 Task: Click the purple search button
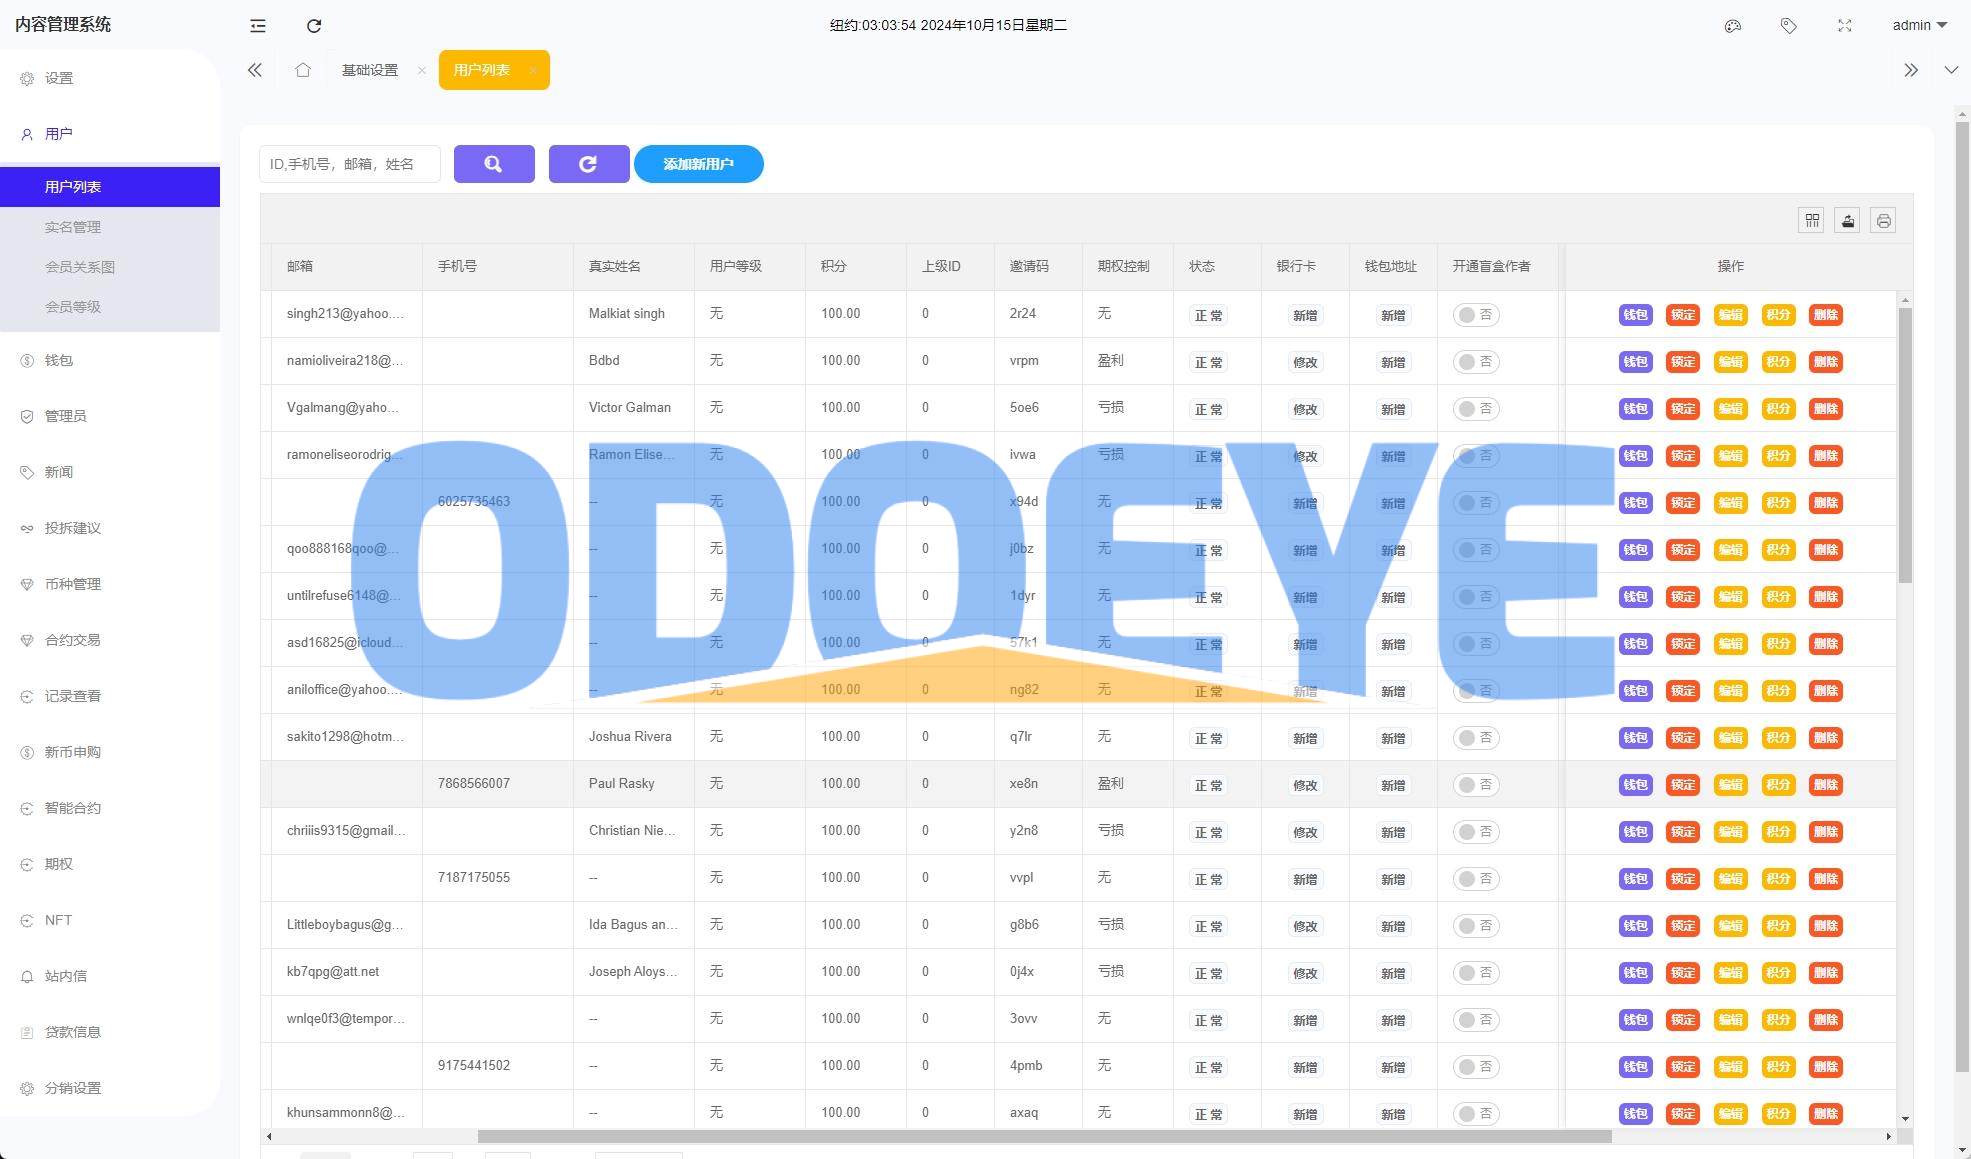[x=494, y=164]
